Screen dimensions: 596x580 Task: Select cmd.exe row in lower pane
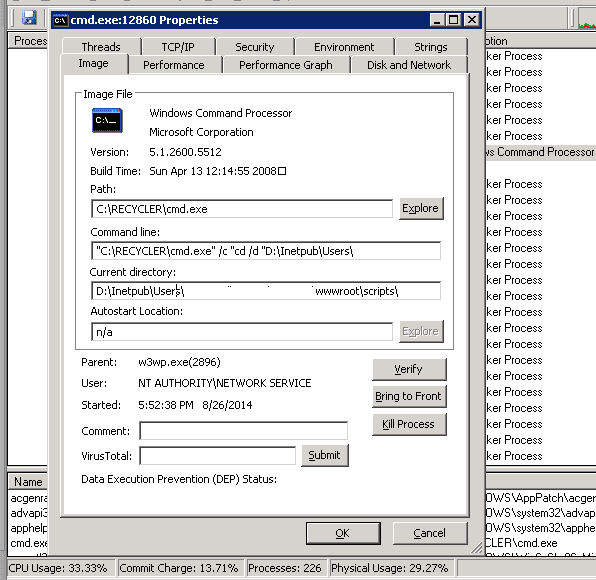(29, 543)
